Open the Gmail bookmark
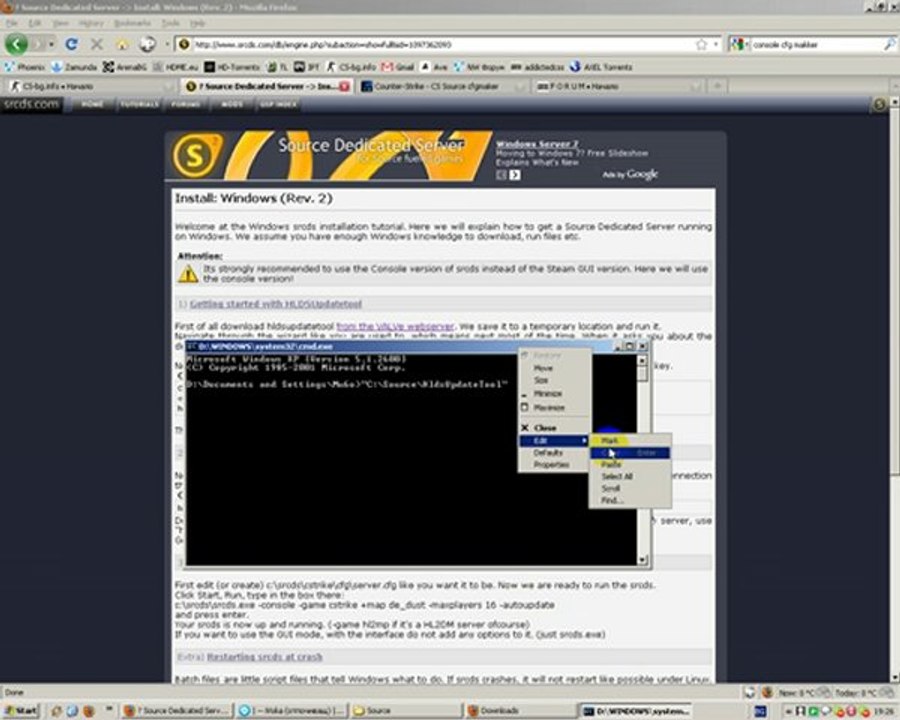 click(398, 67)
